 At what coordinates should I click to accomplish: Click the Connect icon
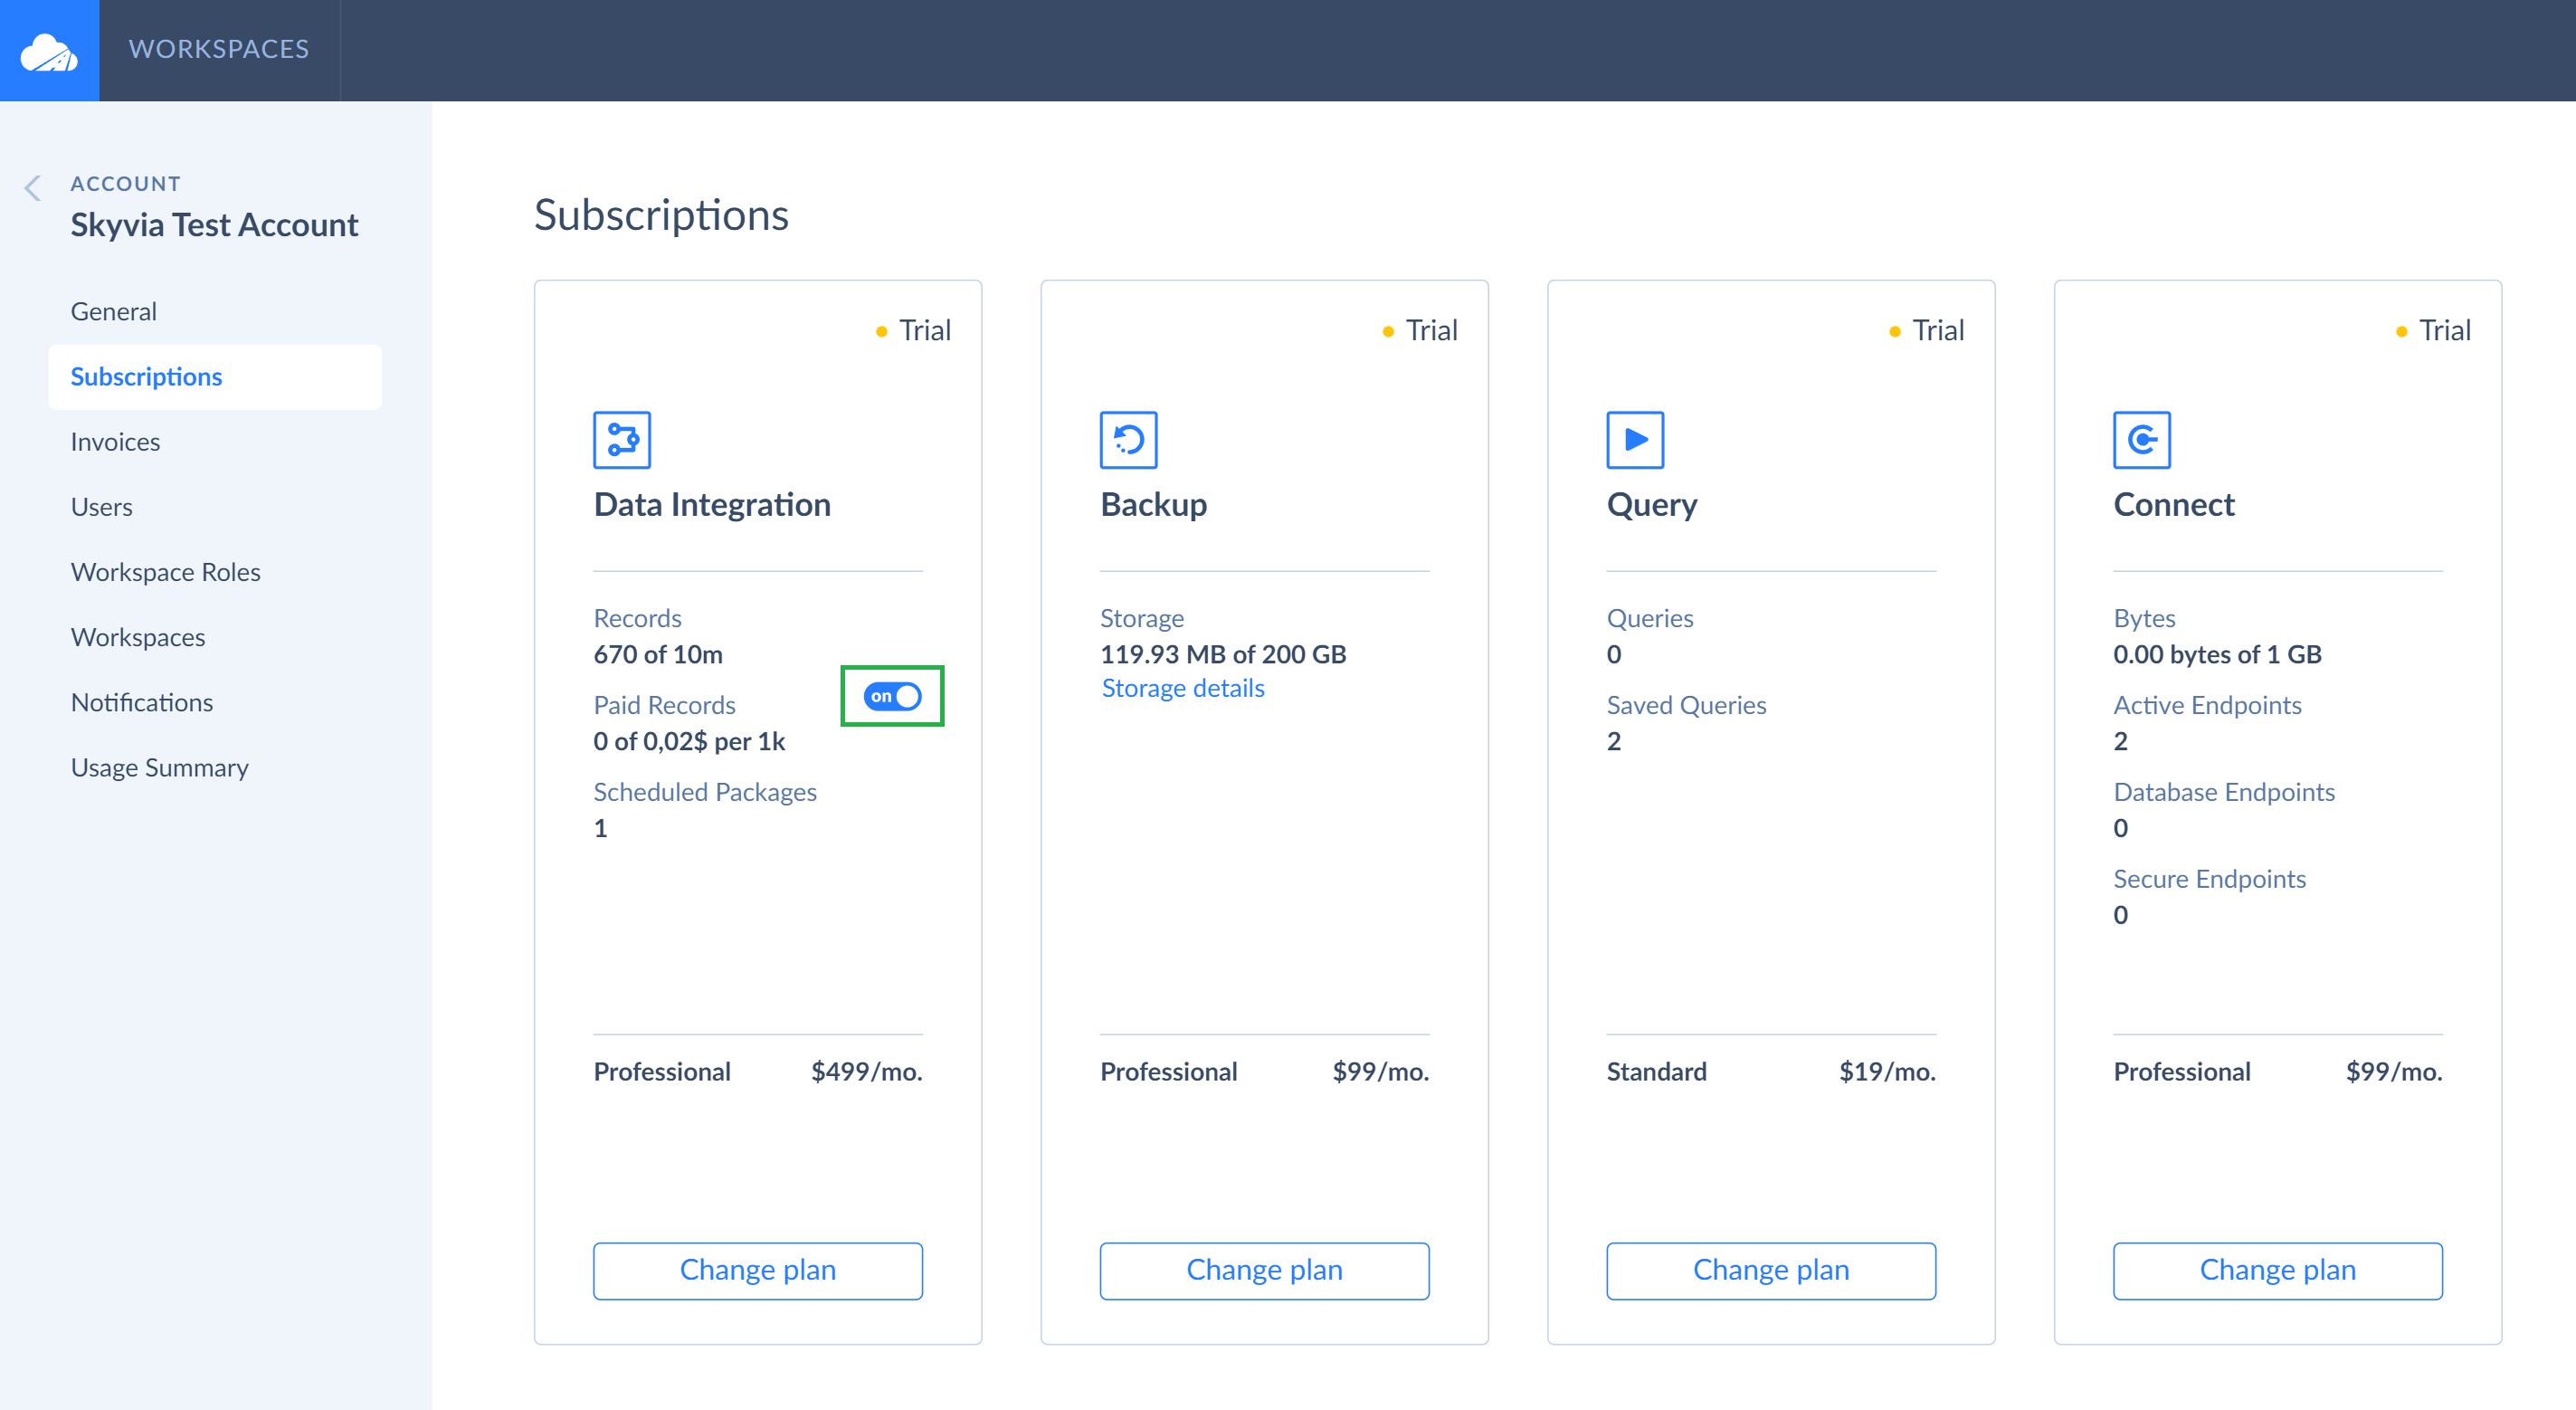tap(2142, 439)
